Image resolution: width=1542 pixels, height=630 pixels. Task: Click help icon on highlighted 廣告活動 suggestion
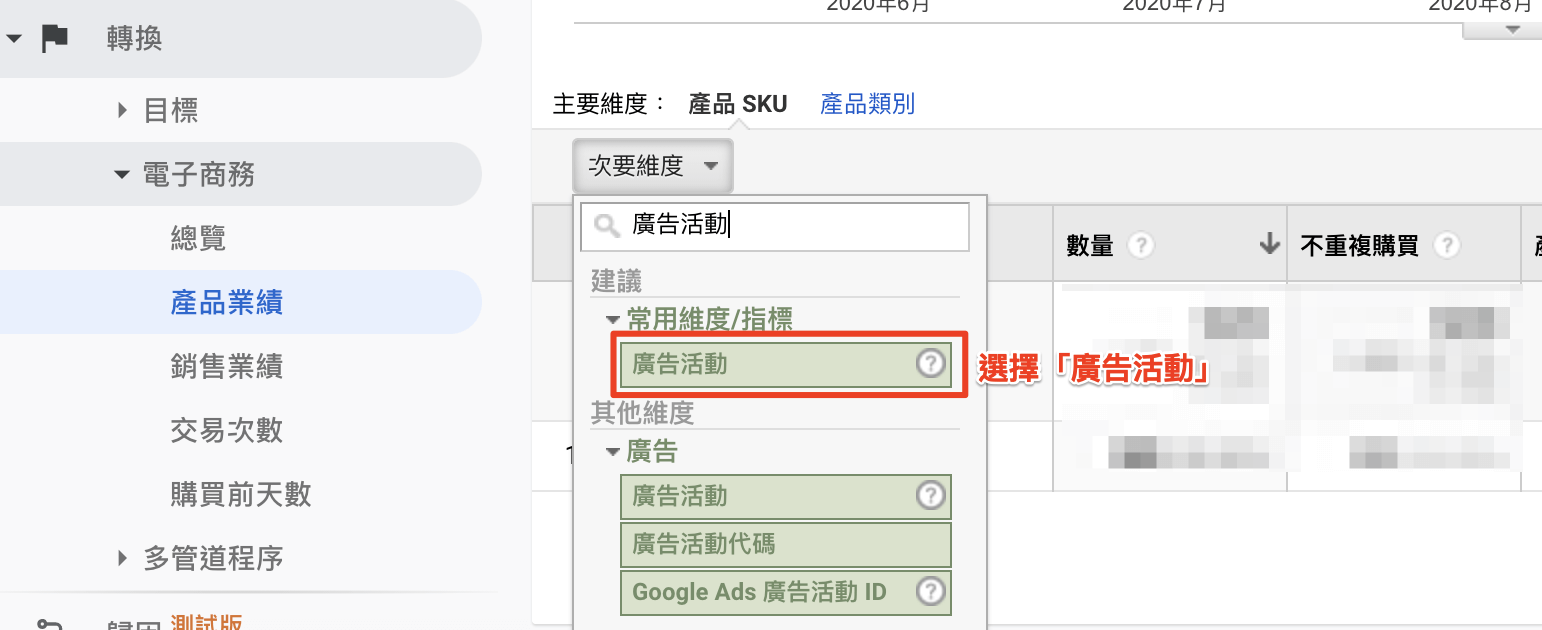click(931, 364)
